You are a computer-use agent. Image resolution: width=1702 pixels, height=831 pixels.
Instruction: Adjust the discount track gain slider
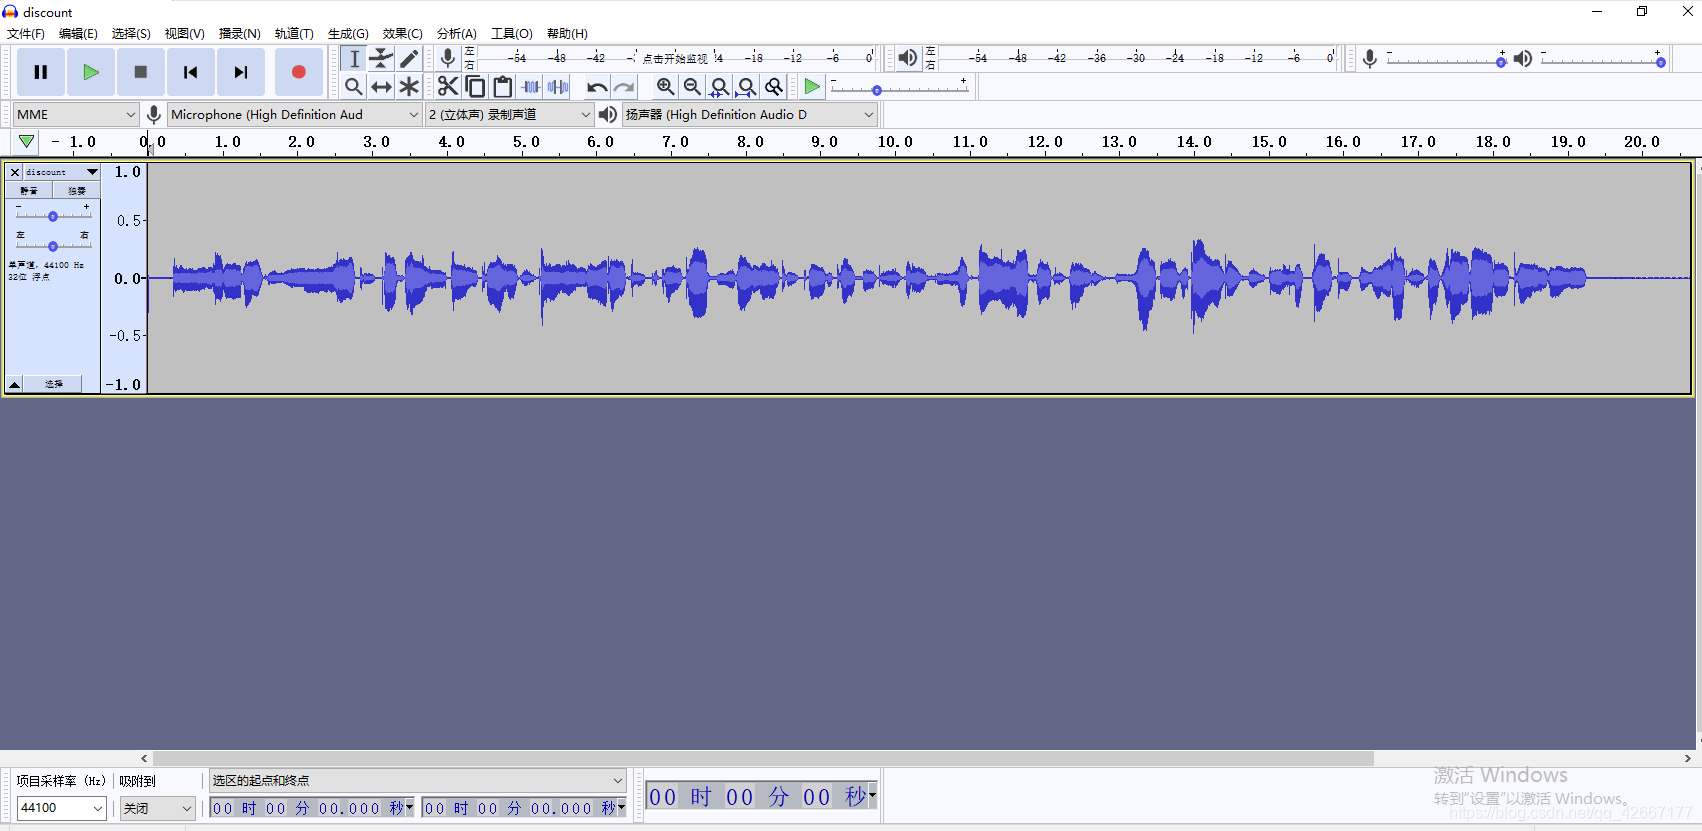click(x=53, y=216)
